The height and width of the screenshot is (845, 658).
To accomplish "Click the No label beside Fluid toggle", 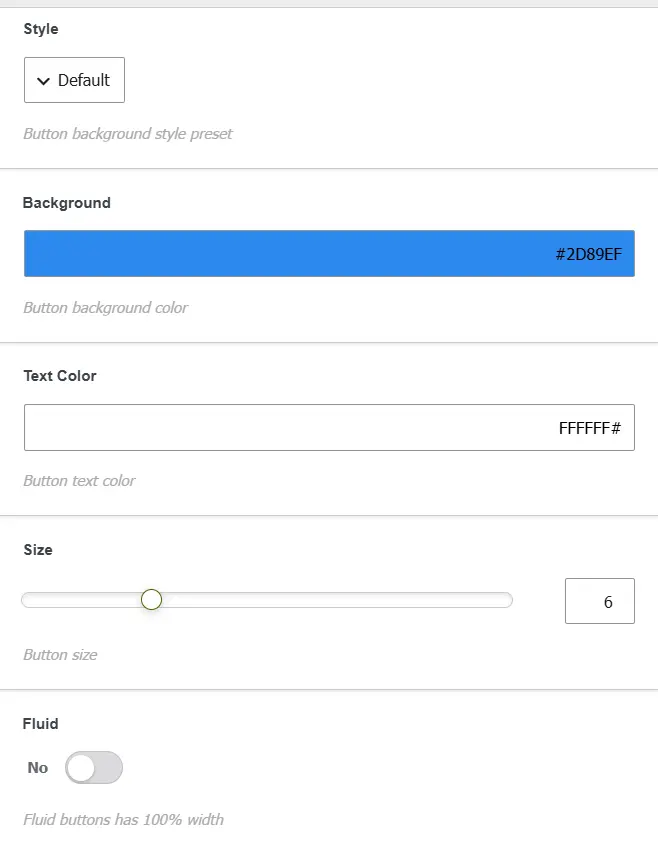I will [x=38, y=767].
